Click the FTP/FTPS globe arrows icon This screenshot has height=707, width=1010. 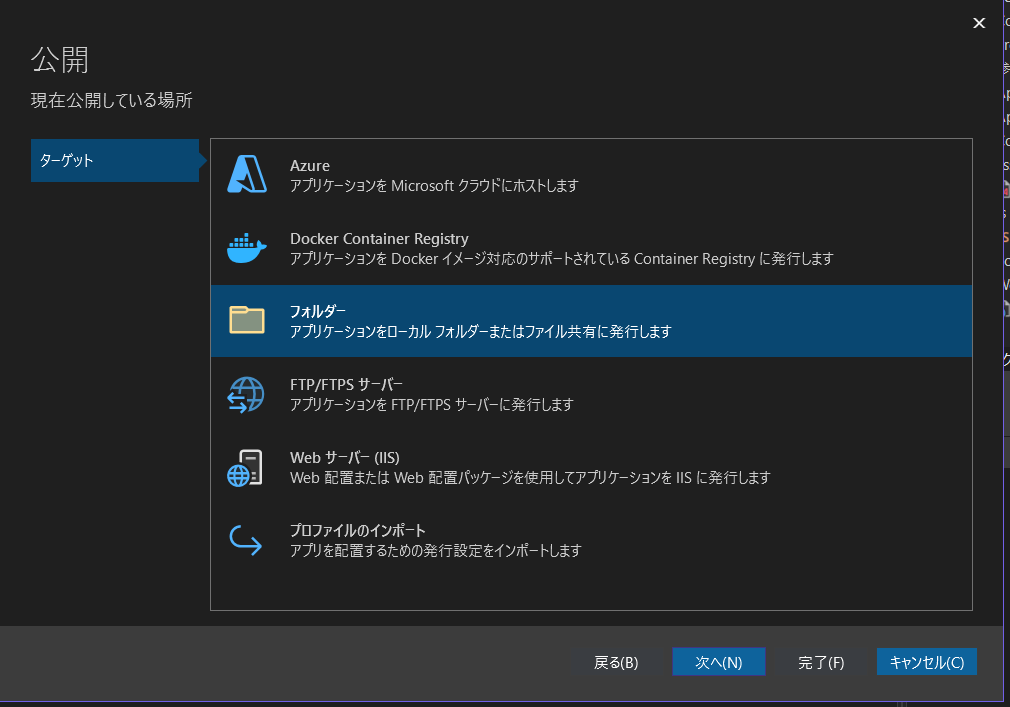246,394
